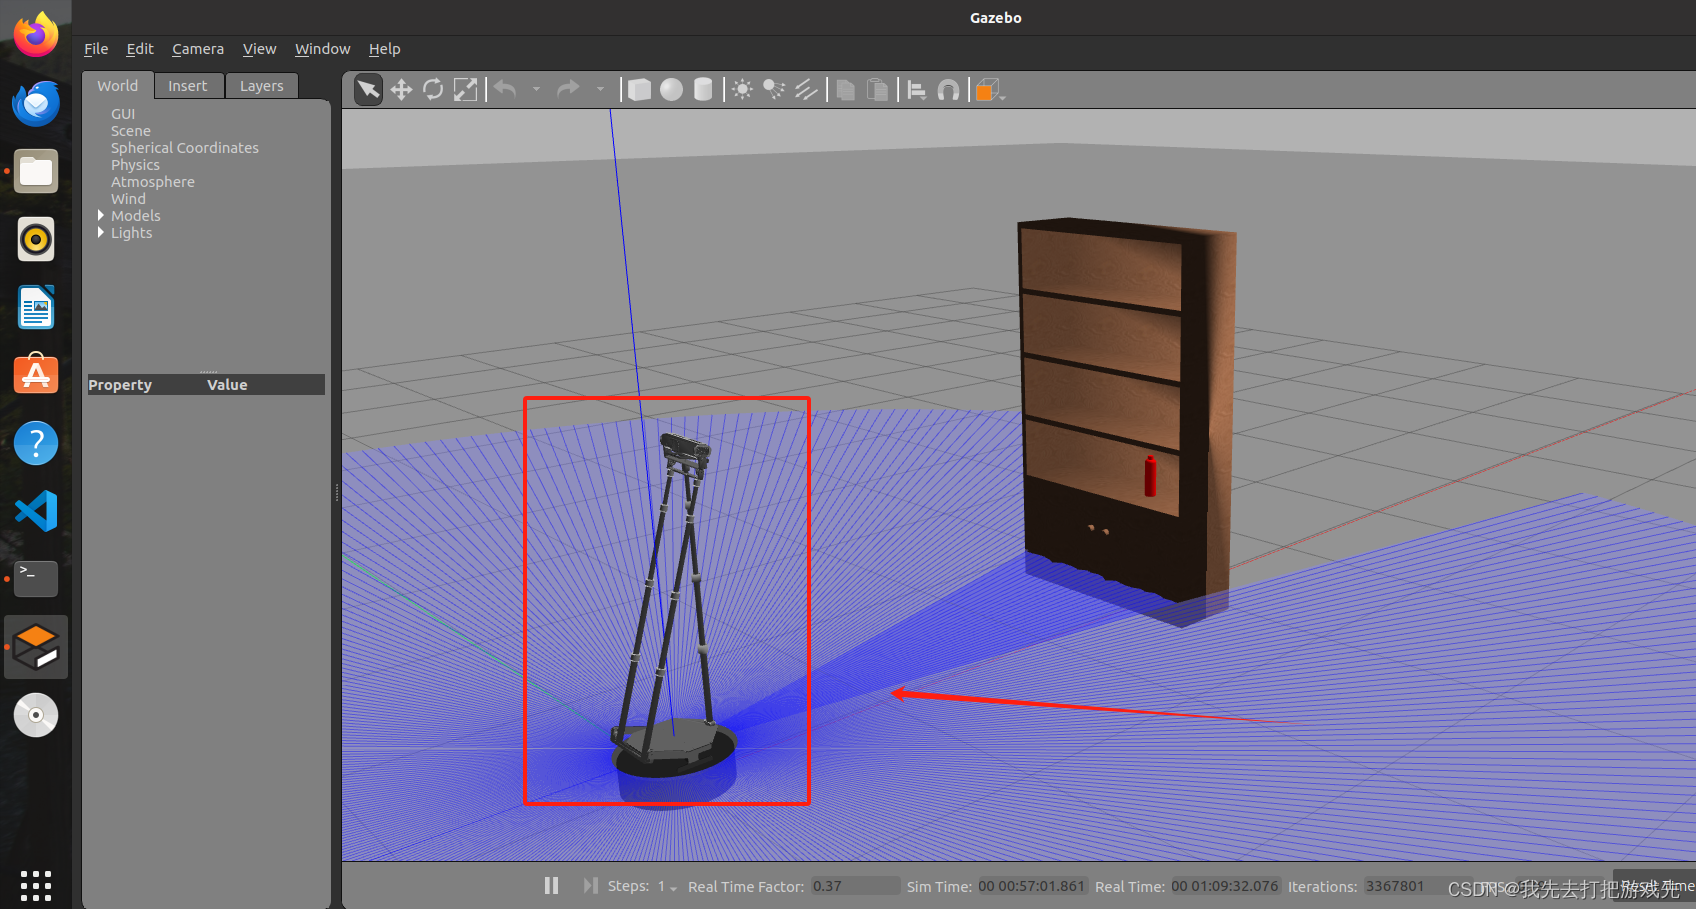Launch Firefox from the dock
Viewport: 1696px width, 909px height.
(x=36, y=35)
